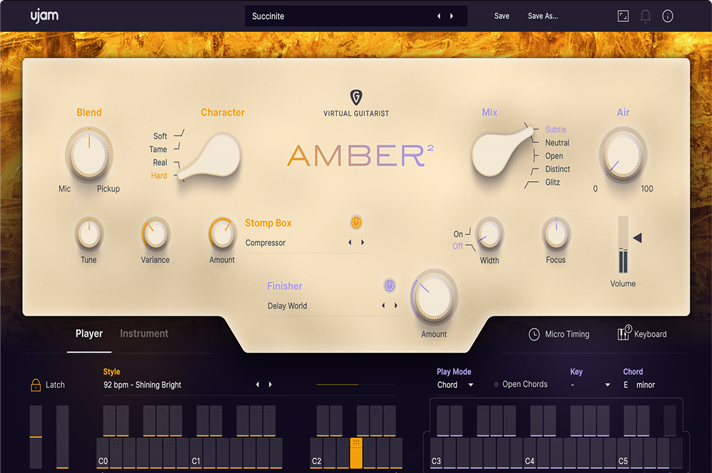Click the Width knob
The image size is (712, 473).
coord(489,234)
